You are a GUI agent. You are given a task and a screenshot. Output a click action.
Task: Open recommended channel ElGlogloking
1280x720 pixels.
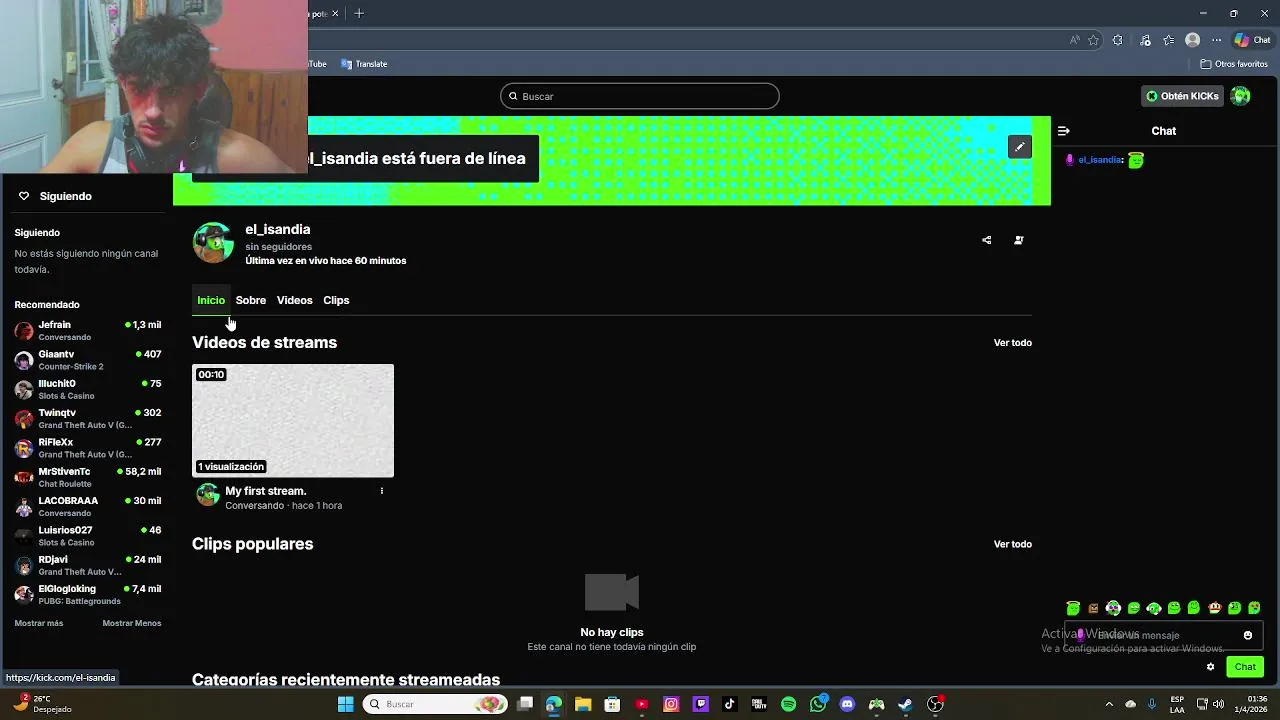88,595
